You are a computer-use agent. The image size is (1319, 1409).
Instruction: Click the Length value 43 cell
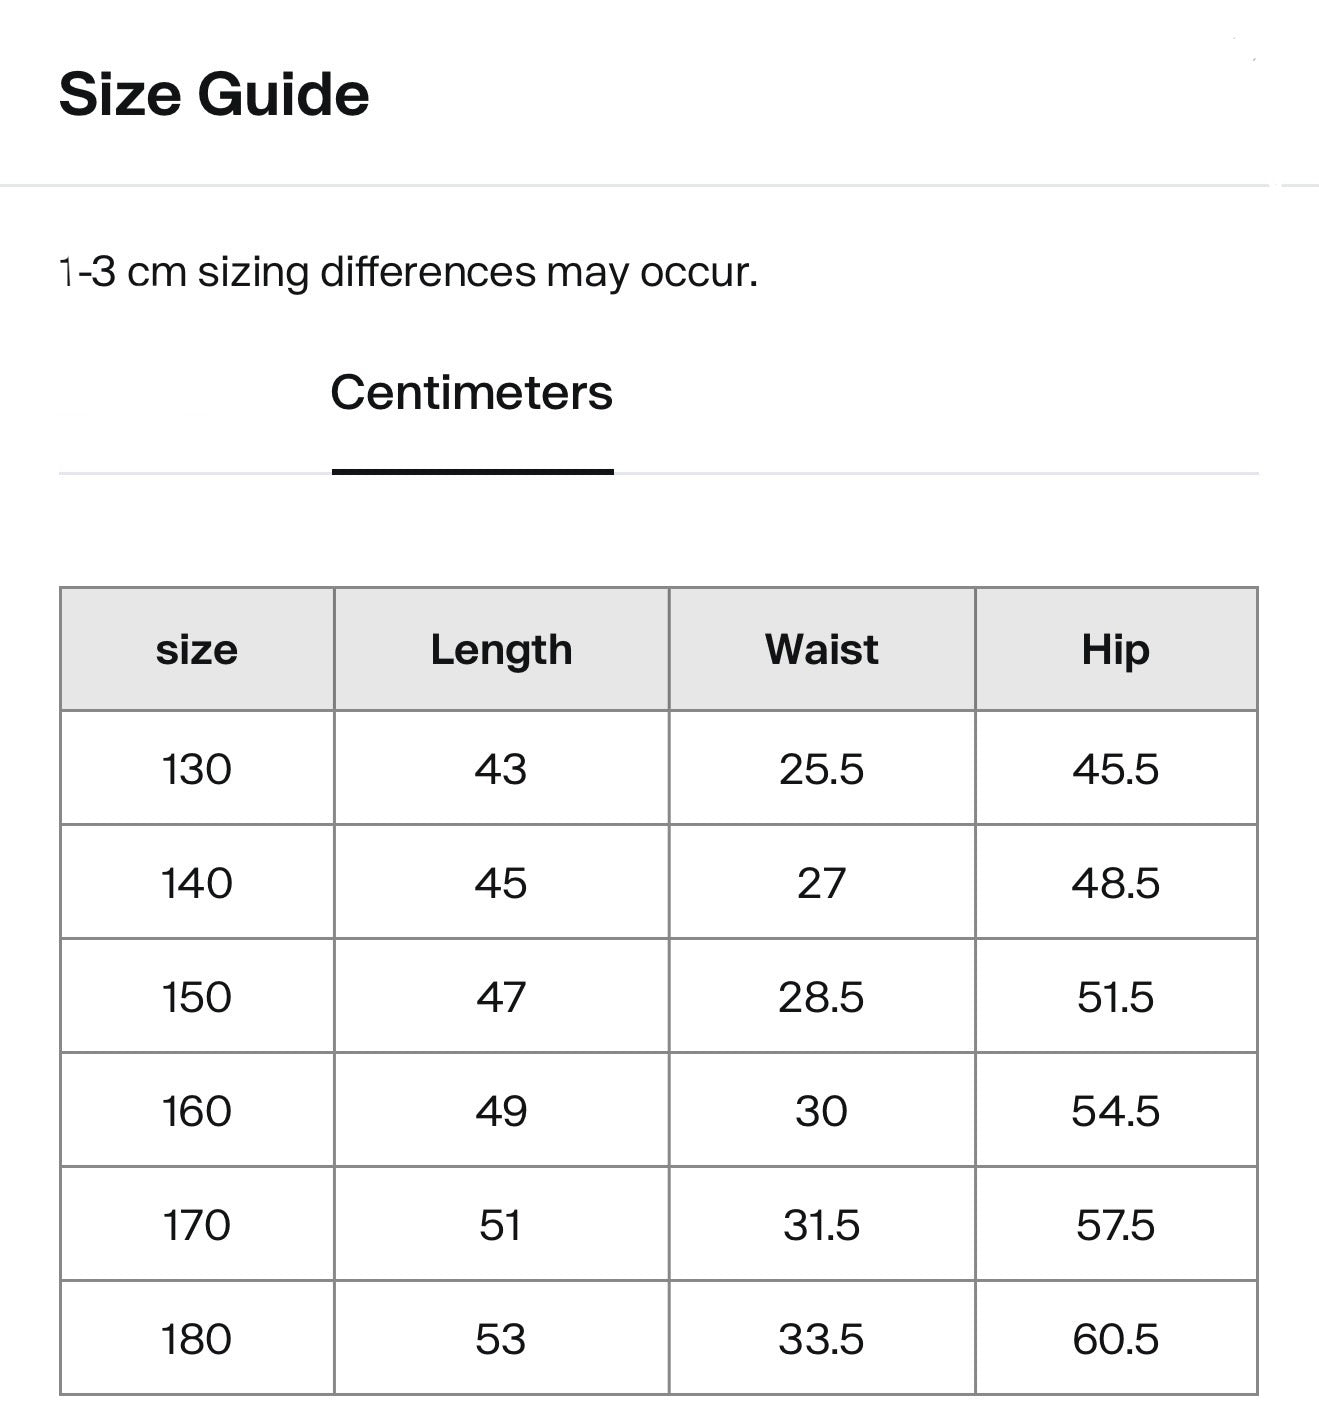[501, 769]
